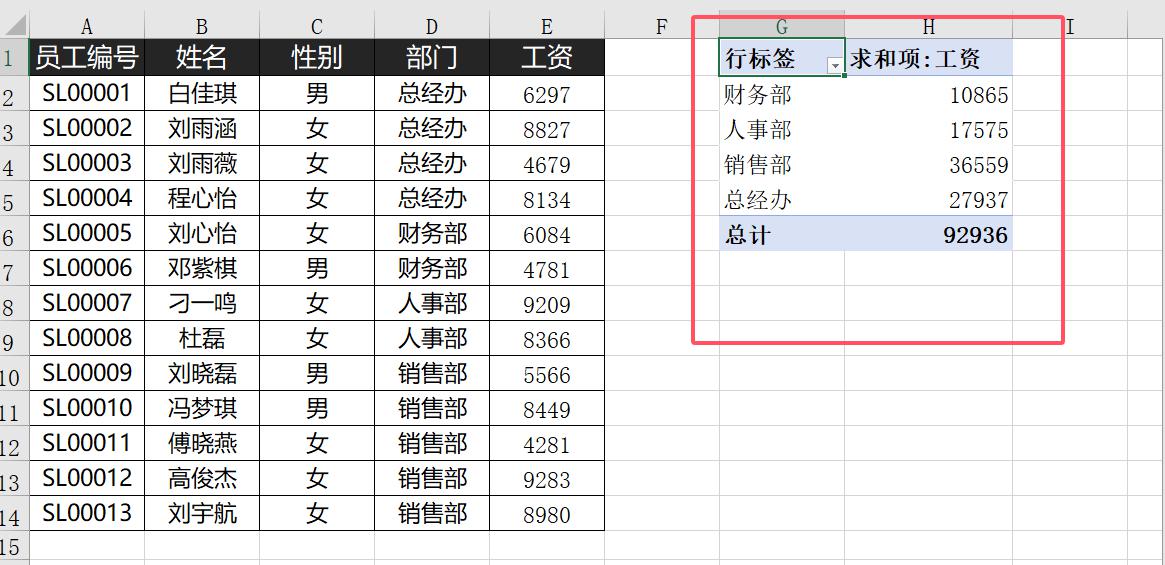Viewport: 1165px width, 565px height.
Task: Select the pivot value 27937
Action: [x=928, y=199]
